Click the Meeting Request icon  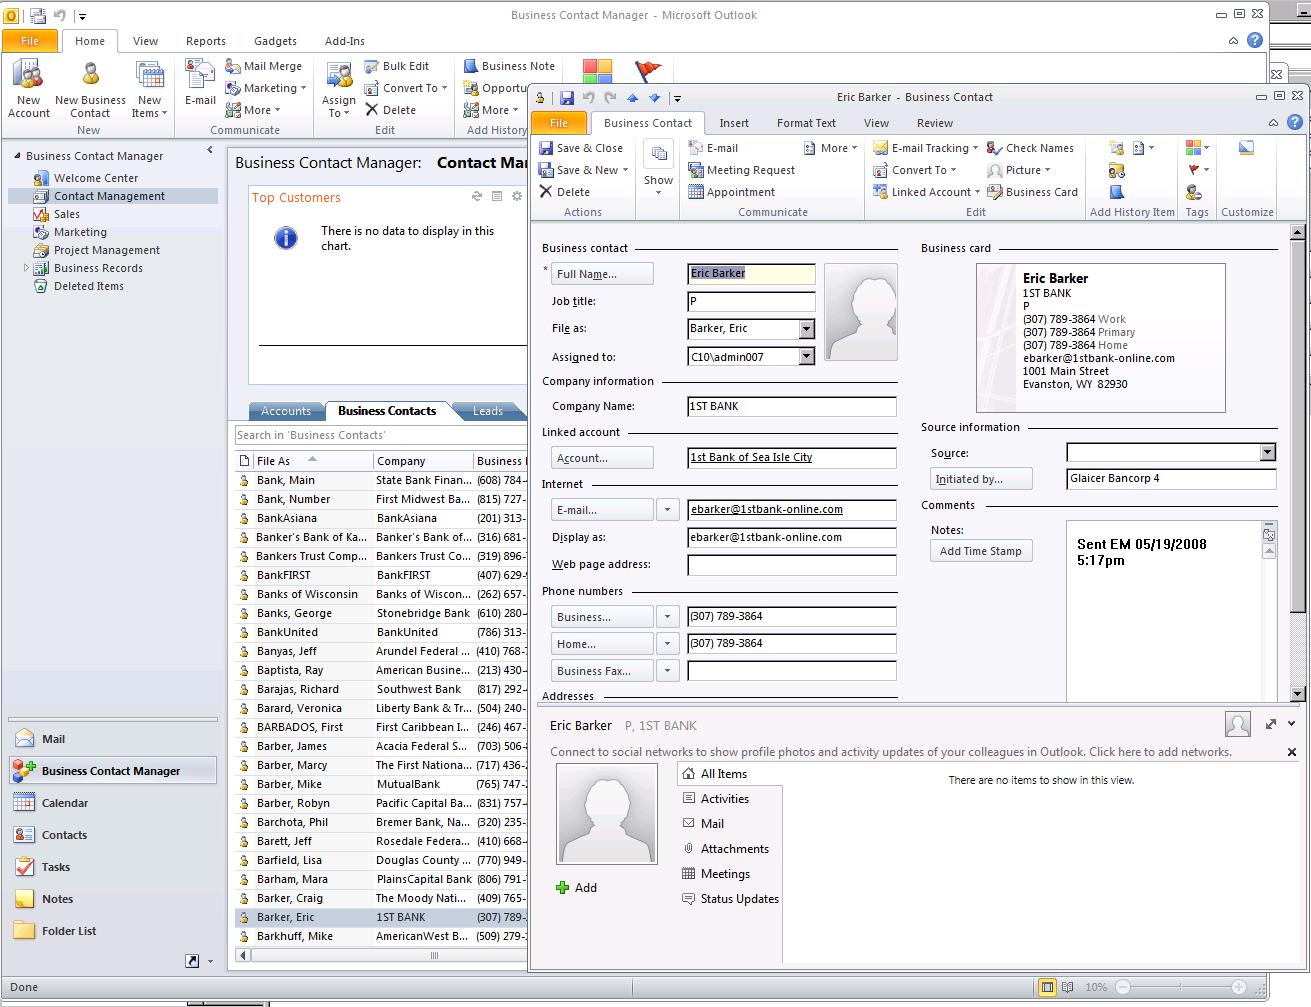[x=696, y=170]
